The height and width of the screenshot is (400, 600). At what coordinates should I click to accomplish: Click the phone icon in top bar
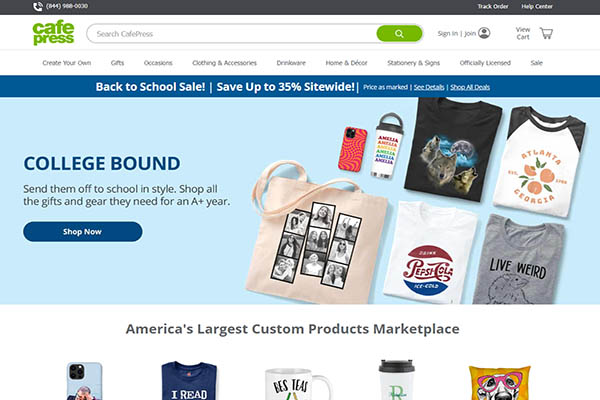pyautogui.click(x=38, y=7)
